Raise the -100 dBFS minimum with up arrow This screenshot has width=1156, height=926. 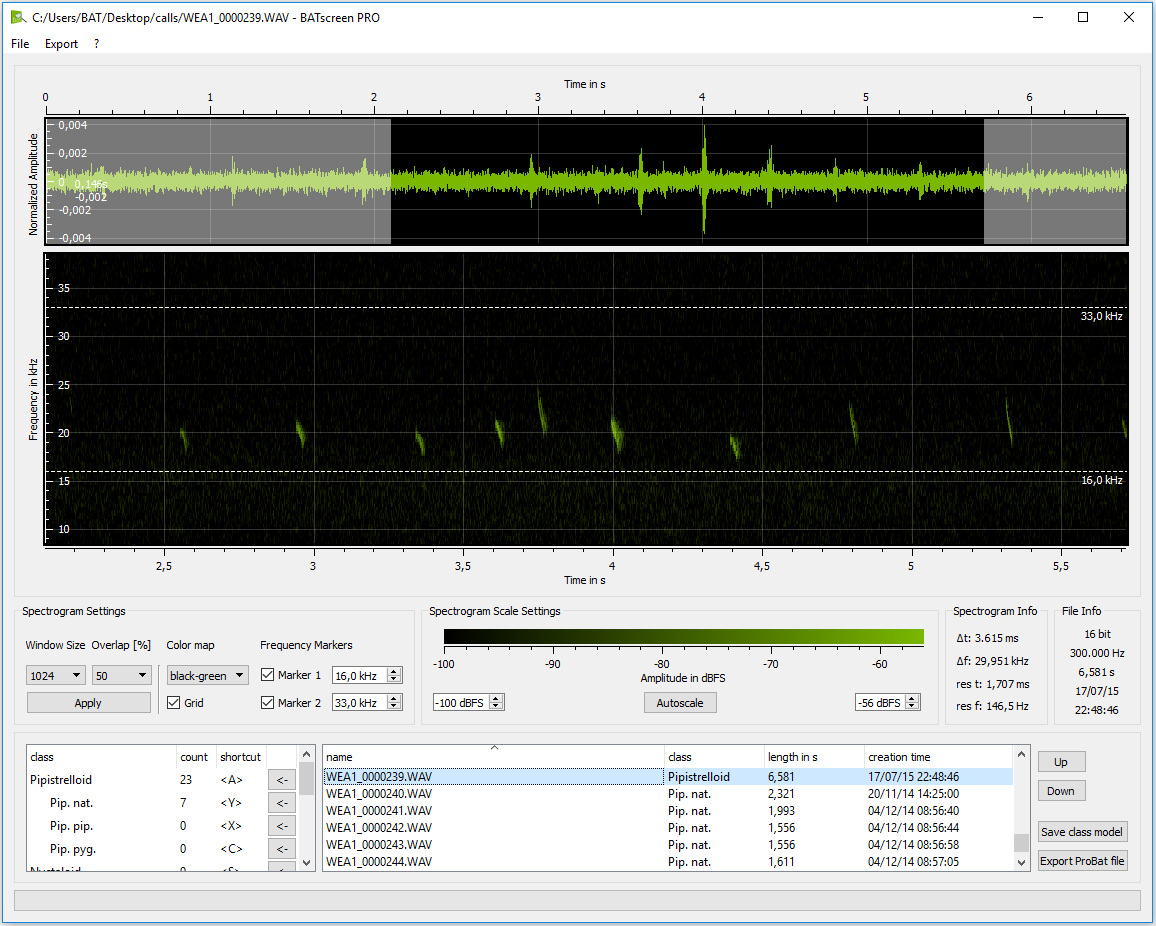pos(497,699)
